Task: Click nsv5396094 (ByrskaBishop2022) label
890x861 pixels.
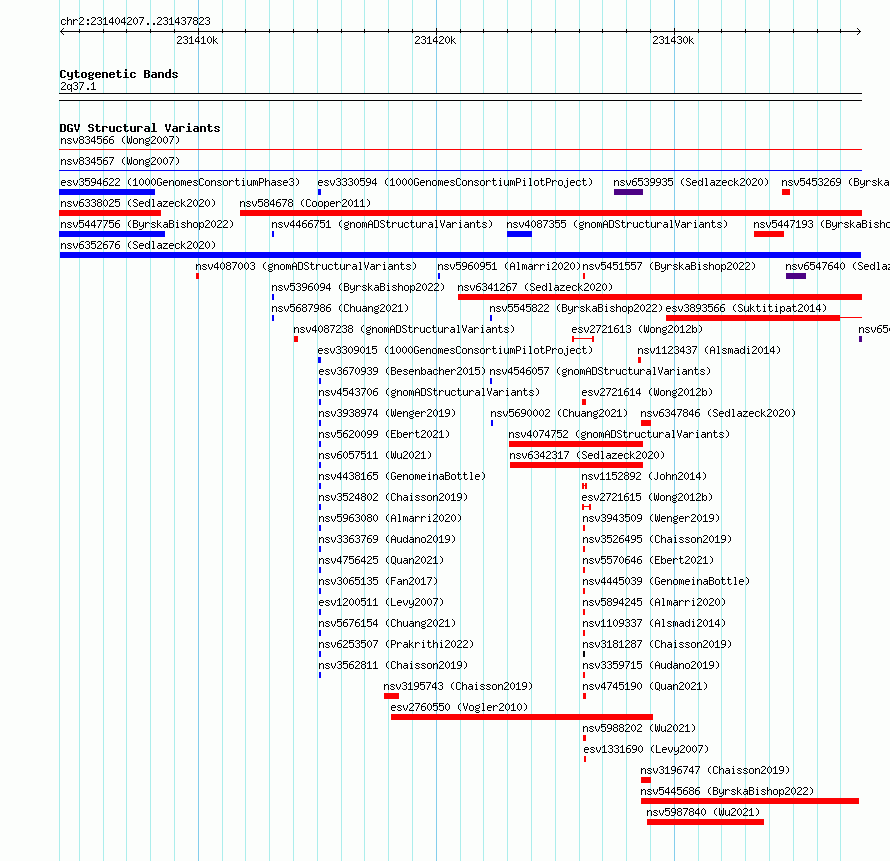Action: (358, 287)
